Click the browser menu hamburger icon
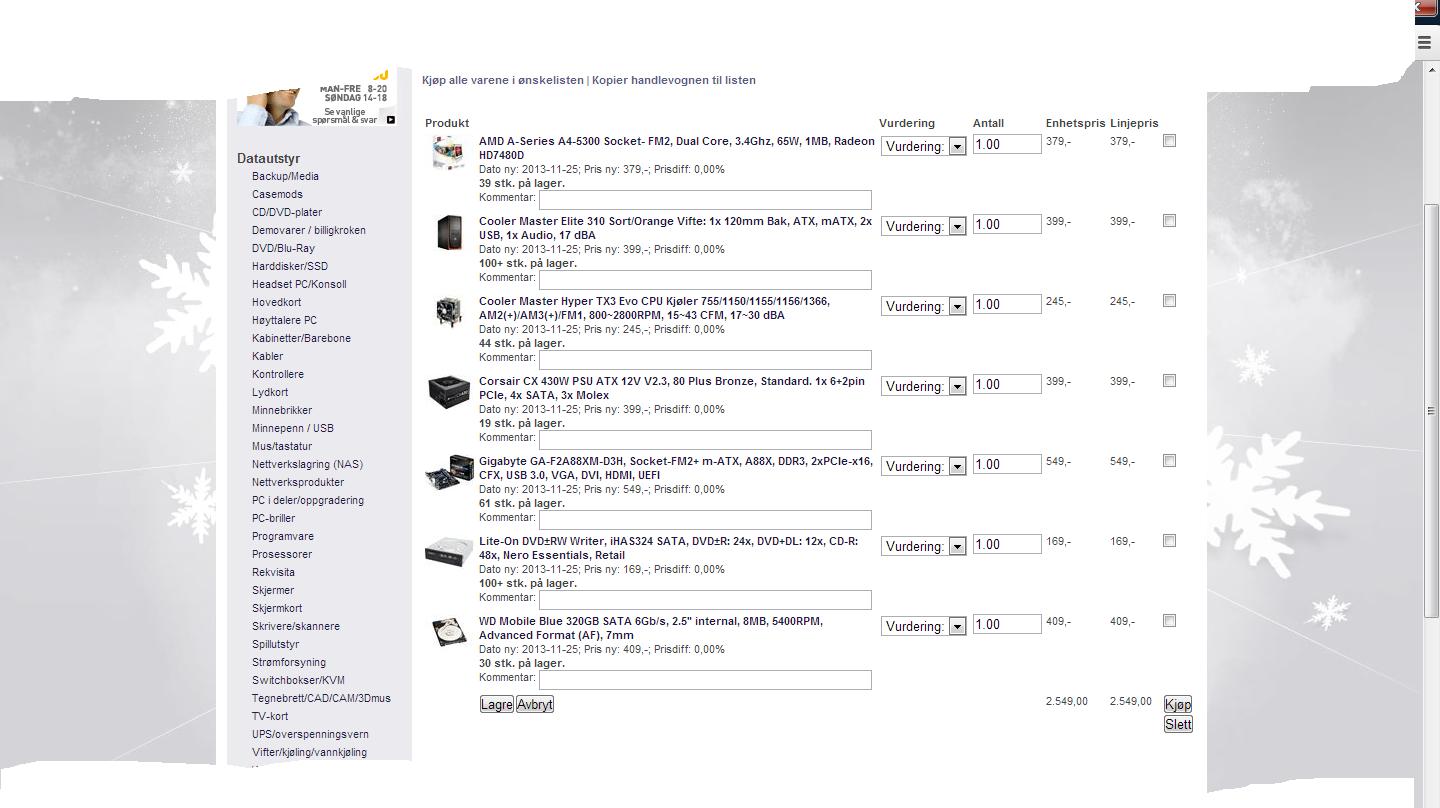 pyautogui.click(x=1425, y=42)
